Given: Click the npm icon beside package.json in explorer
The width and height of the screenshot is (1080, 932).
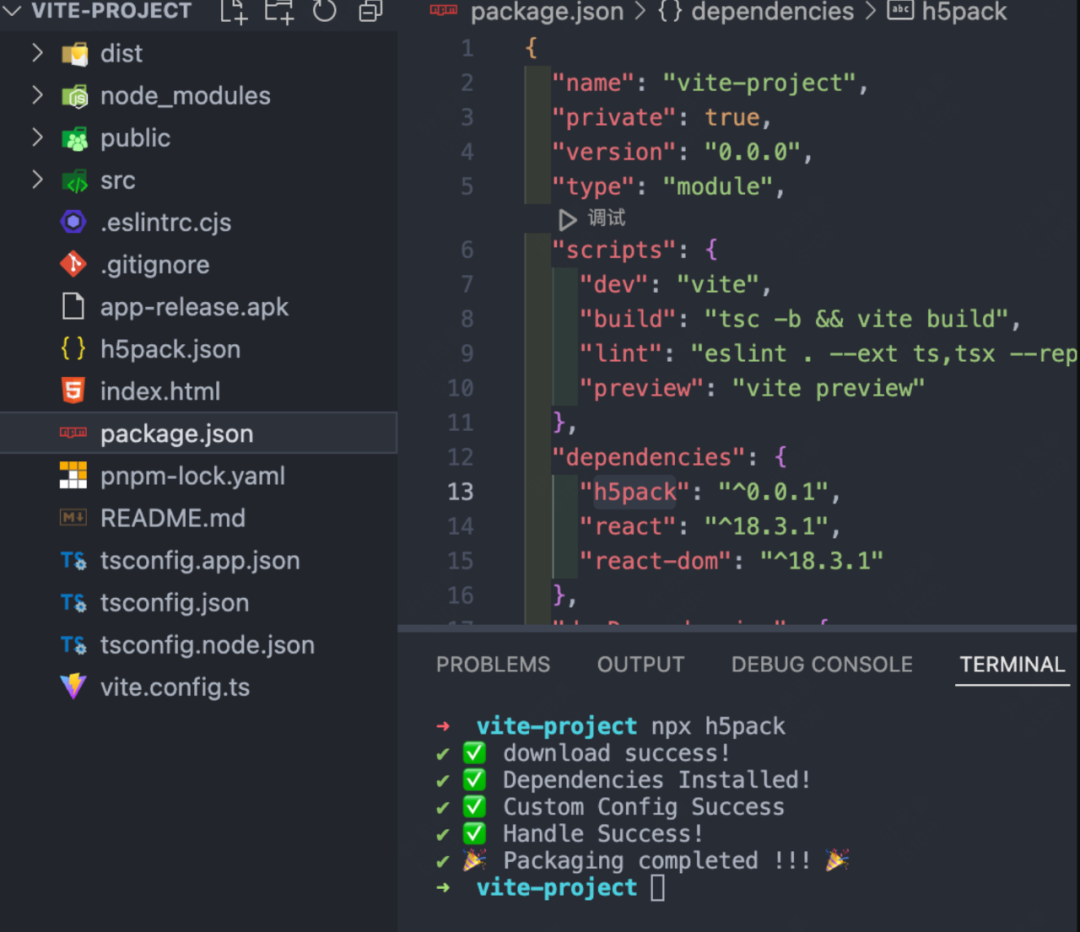Looking at the screenshot, I should [74, 433].
